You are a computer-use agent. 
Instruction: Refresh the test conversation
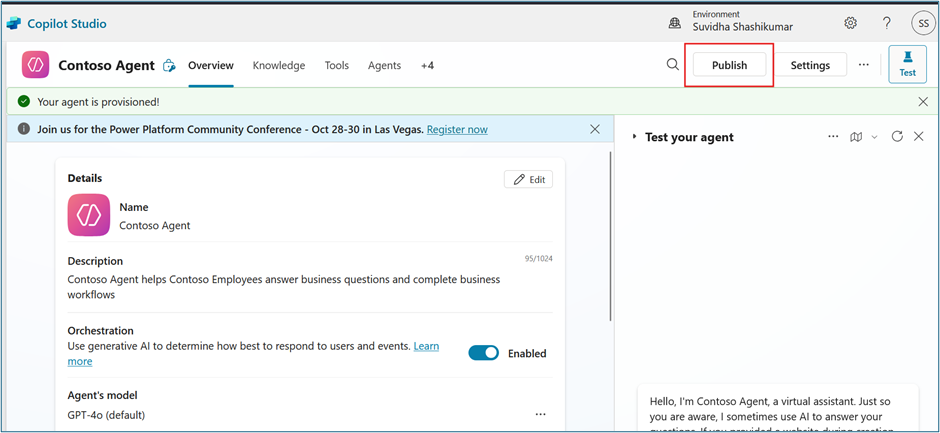tap(897, 136)
